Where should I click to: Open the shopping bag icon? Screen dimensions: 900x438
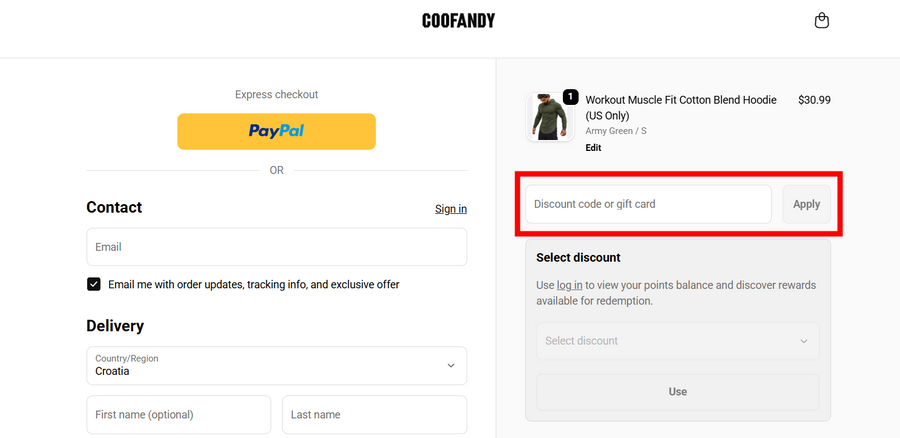point(822,21)
